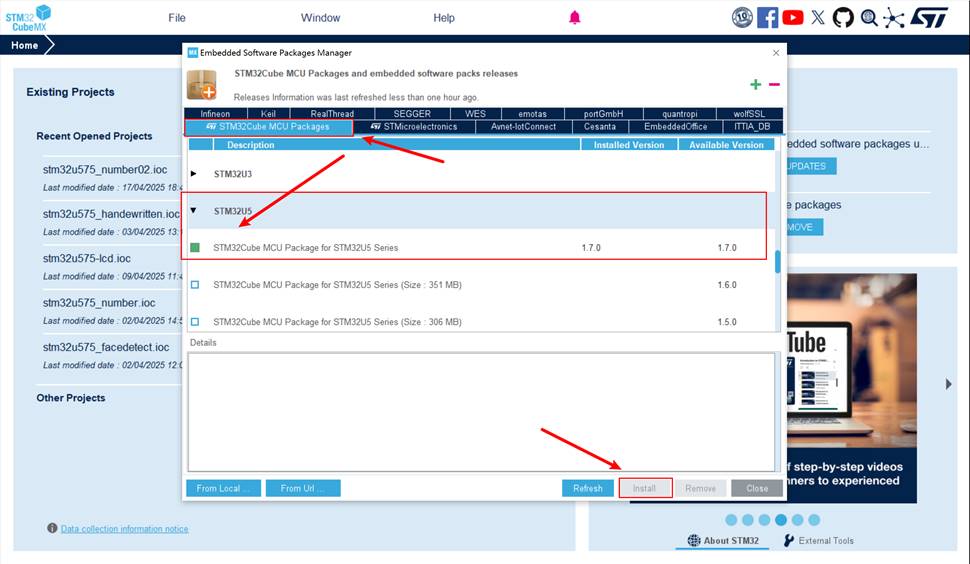The height and width of the screenshot is (564, 970).
Task: Open the YouTube icon link
Action: (792, 17)
